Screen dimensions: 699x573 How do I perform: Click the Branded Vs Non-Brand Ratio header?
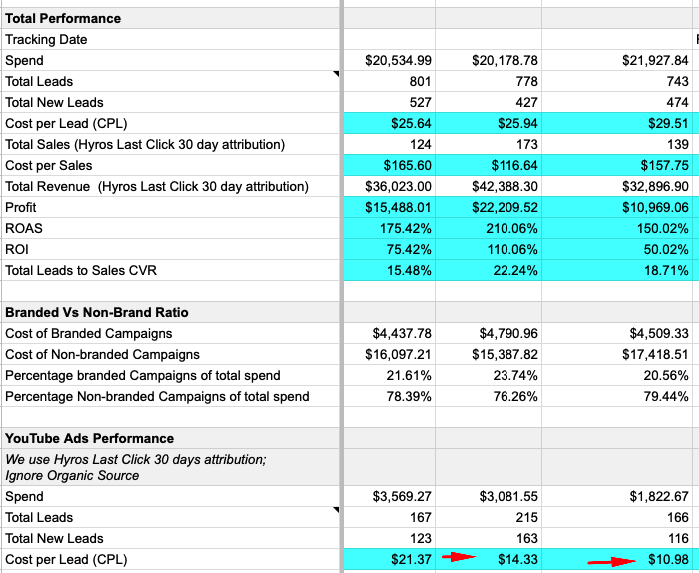[171, 312]
